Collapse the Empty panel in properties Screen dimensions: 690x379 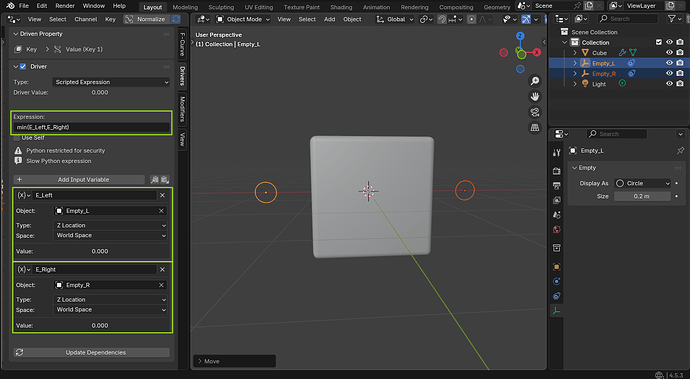574,168
